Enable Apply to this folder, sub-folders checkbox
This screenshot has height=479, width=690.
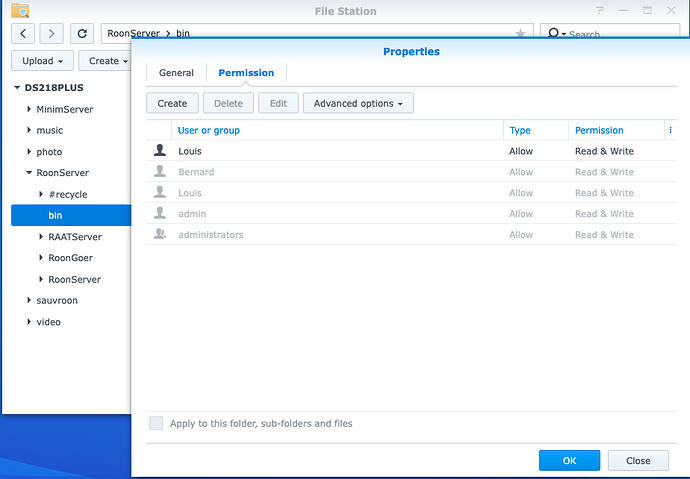[x=156, y=423]
